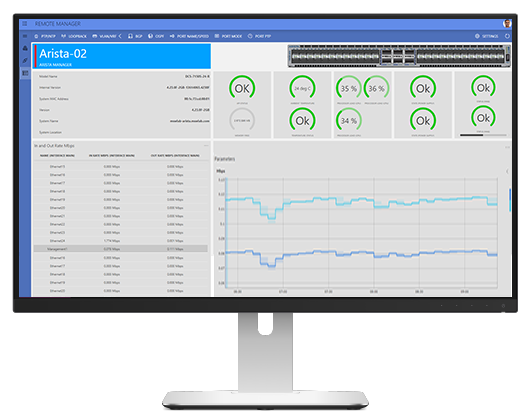Open Settings in the toolbar
The image size is (531, 414).
pos(487,36)
